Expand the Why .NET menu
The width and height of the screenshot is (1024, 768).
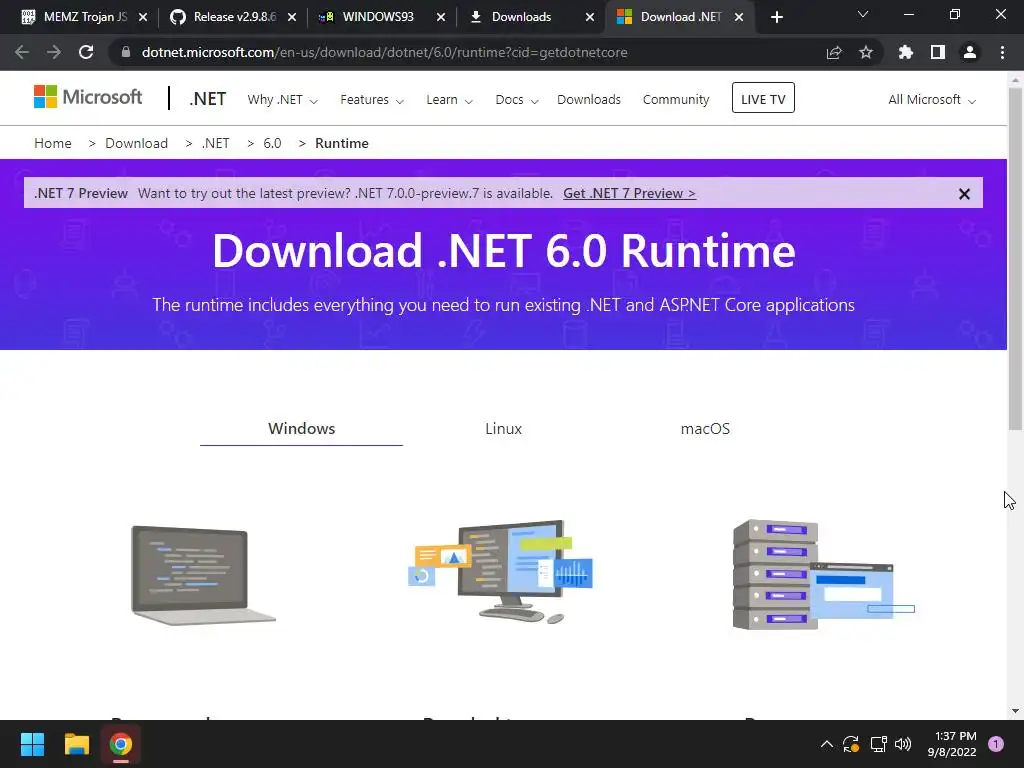point(282,100)
